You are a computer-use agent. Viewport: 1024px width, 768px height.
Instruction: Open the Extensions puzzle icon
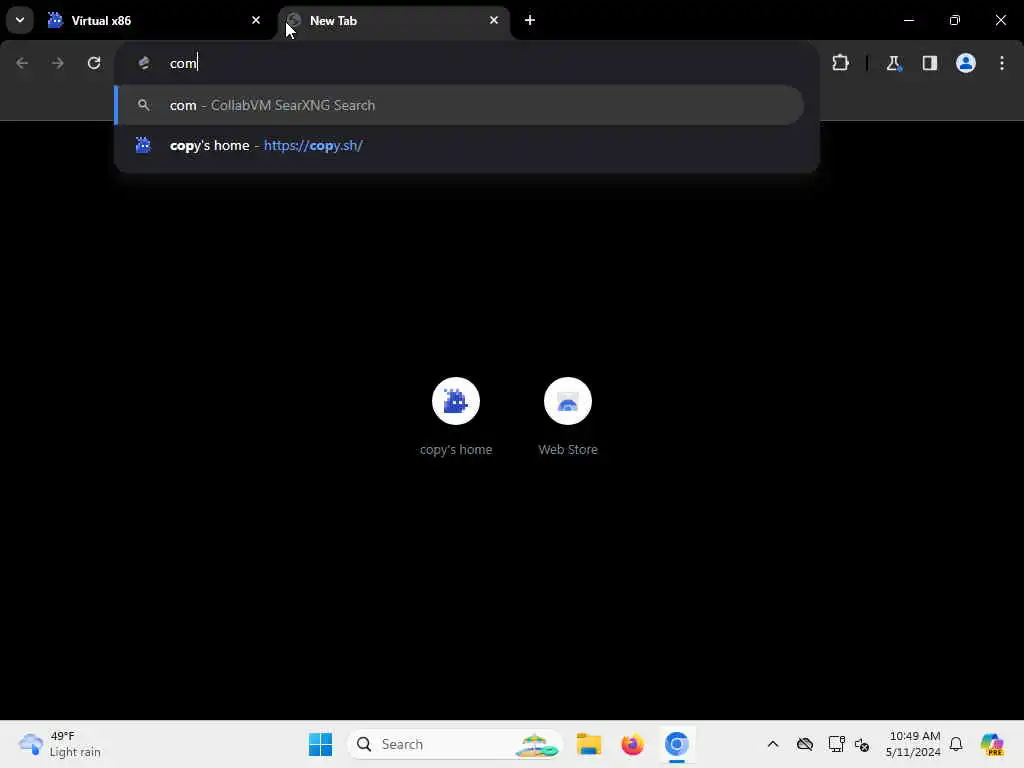point(840,63)
